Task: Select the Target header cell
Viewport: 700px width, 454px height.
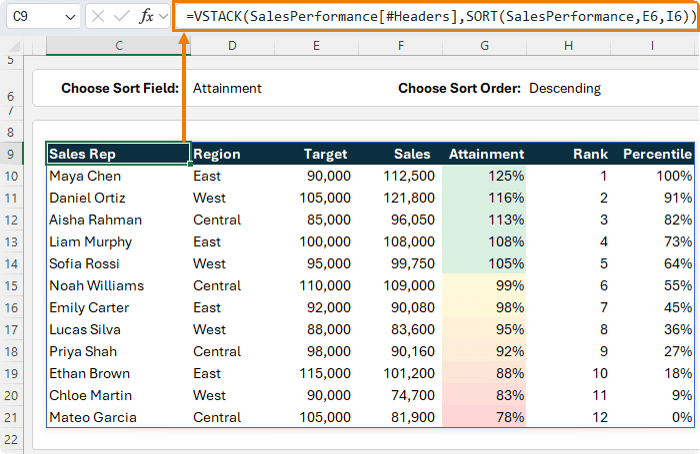Action: pyautogui.click(x=316, y=154)
